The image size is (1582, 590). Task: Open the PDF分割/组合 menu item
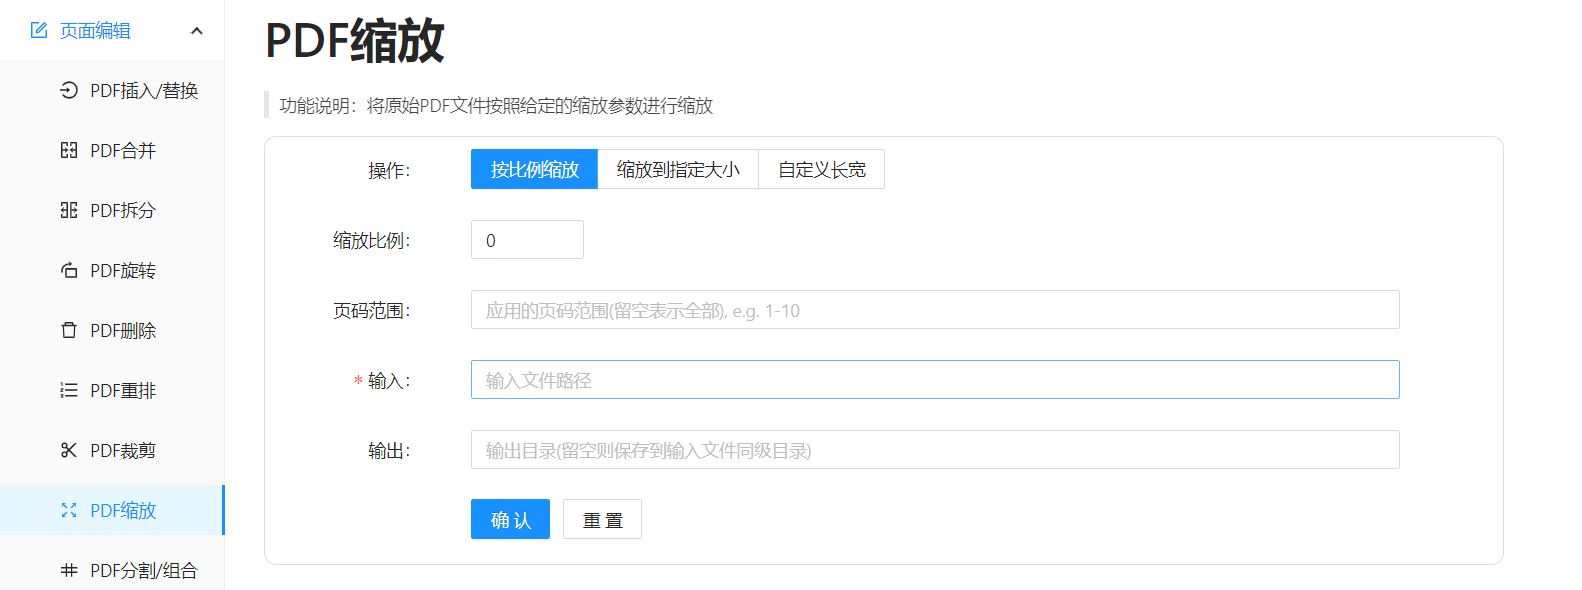(x=112, y=570)
